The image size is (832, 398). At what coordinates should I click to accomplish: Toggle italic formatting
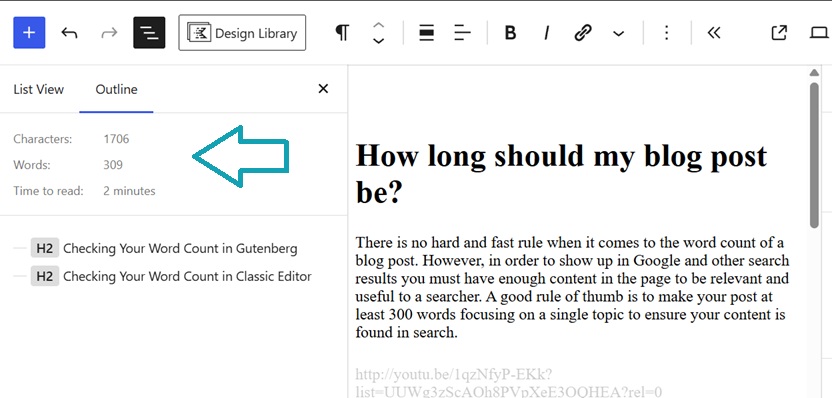pyautogui.click(x=546, y=33)
